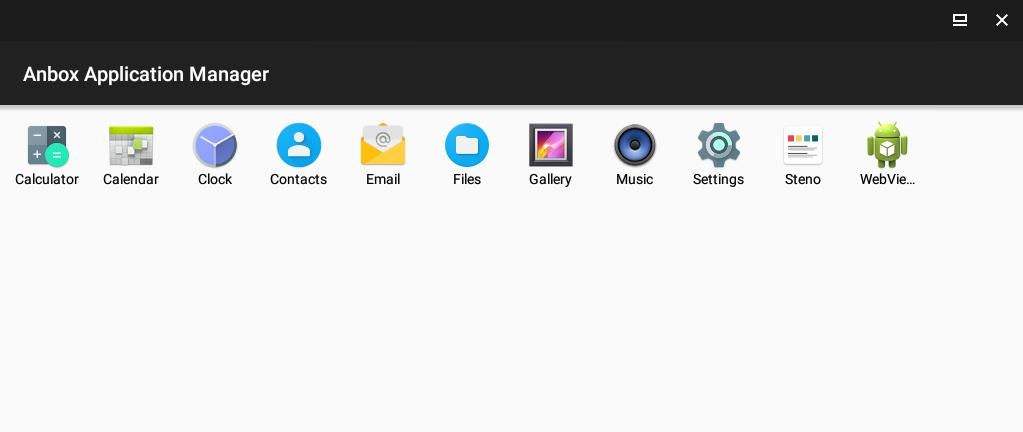The height and width of the screenshot is (432, 1023).
Task: Open the Email envelope icon
Action: [x=383, y=144]
